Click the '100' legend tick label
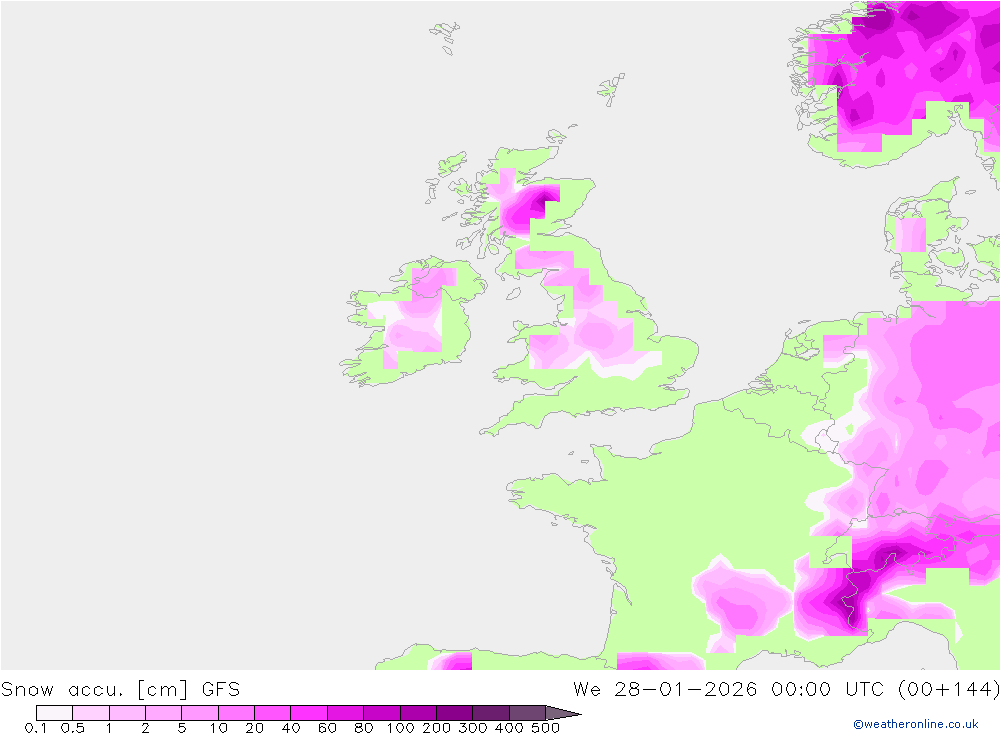Viewport: 1000px width, 733px height. click(x=401, y=728)
